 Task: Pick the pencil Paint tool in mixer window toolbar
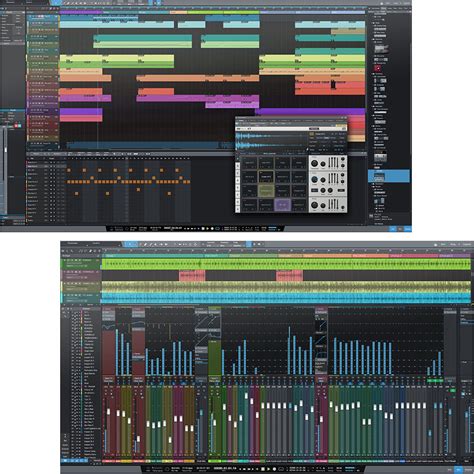tap(146, 244)
